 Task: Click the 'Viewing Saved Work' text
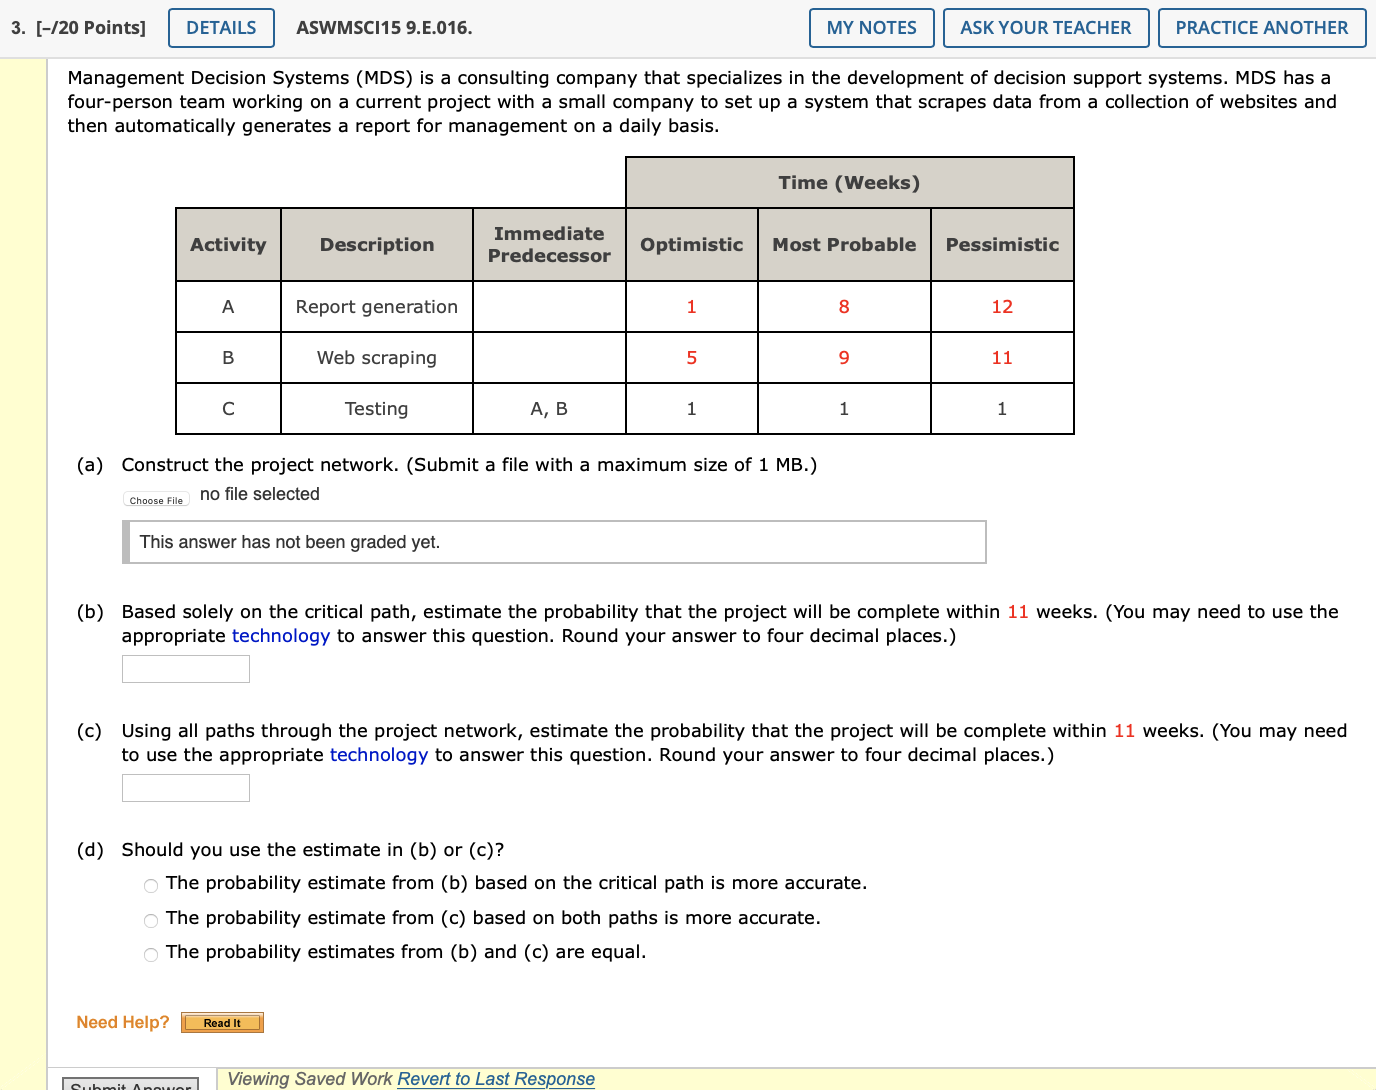pos(310,1079)
